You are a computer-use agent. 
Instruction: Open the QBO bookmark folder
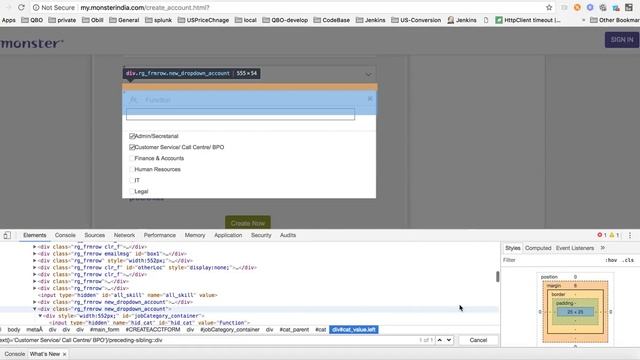point(32,20)
